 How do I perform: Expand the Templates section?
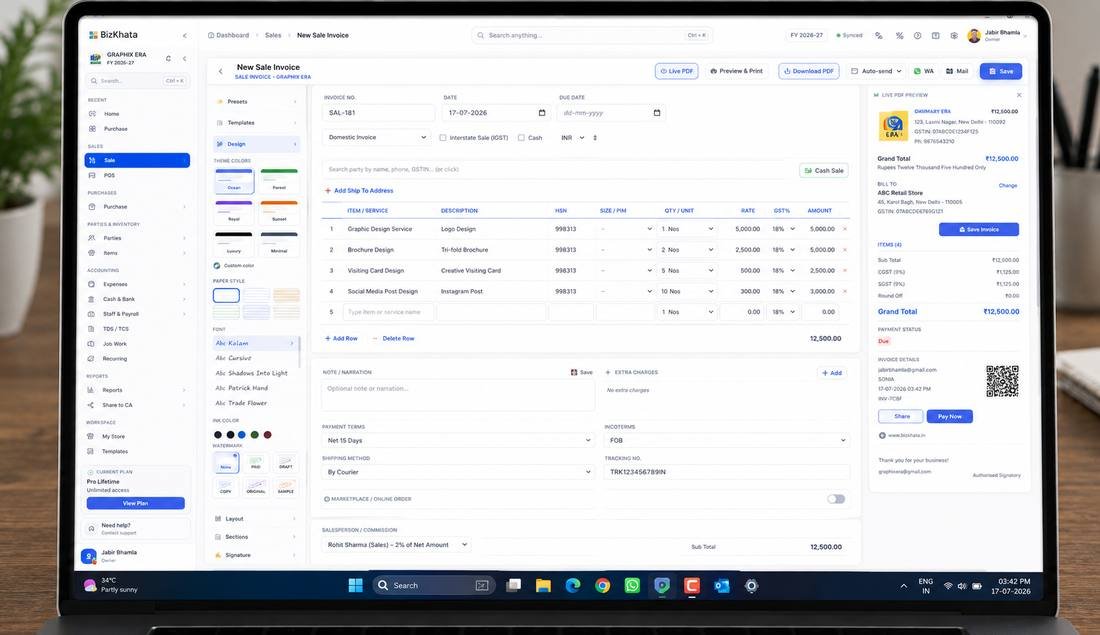point(256,123)
